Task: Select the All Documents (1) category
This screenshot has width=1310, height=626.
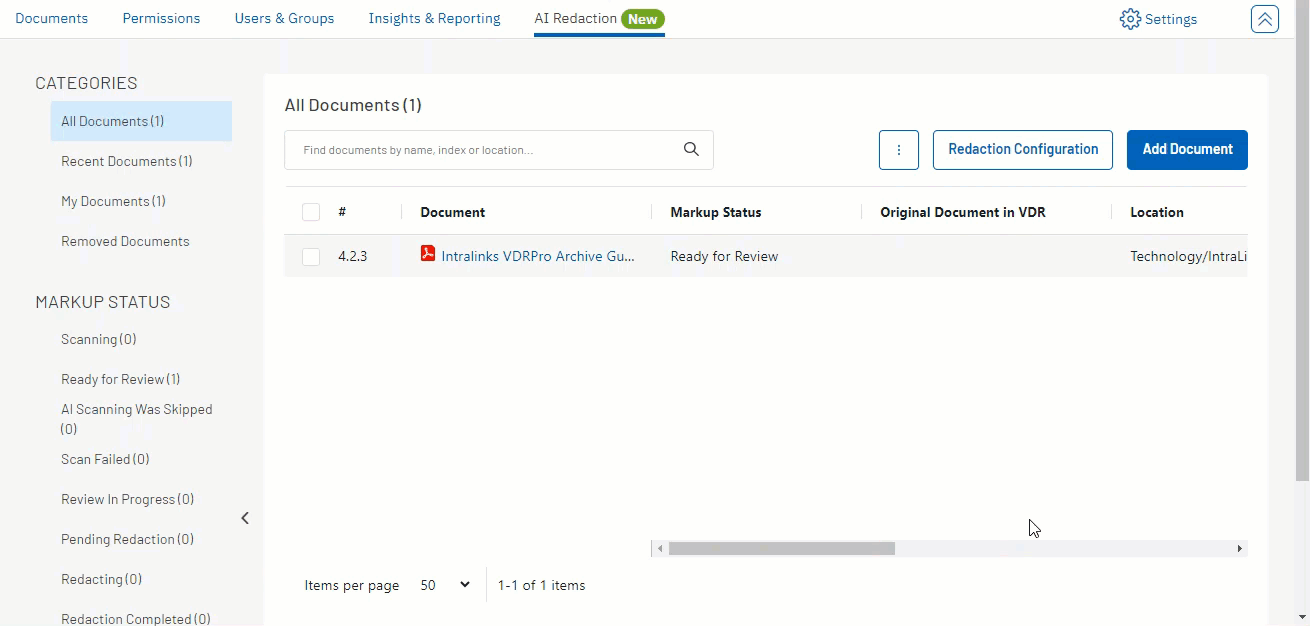Action: click(141, 121)
